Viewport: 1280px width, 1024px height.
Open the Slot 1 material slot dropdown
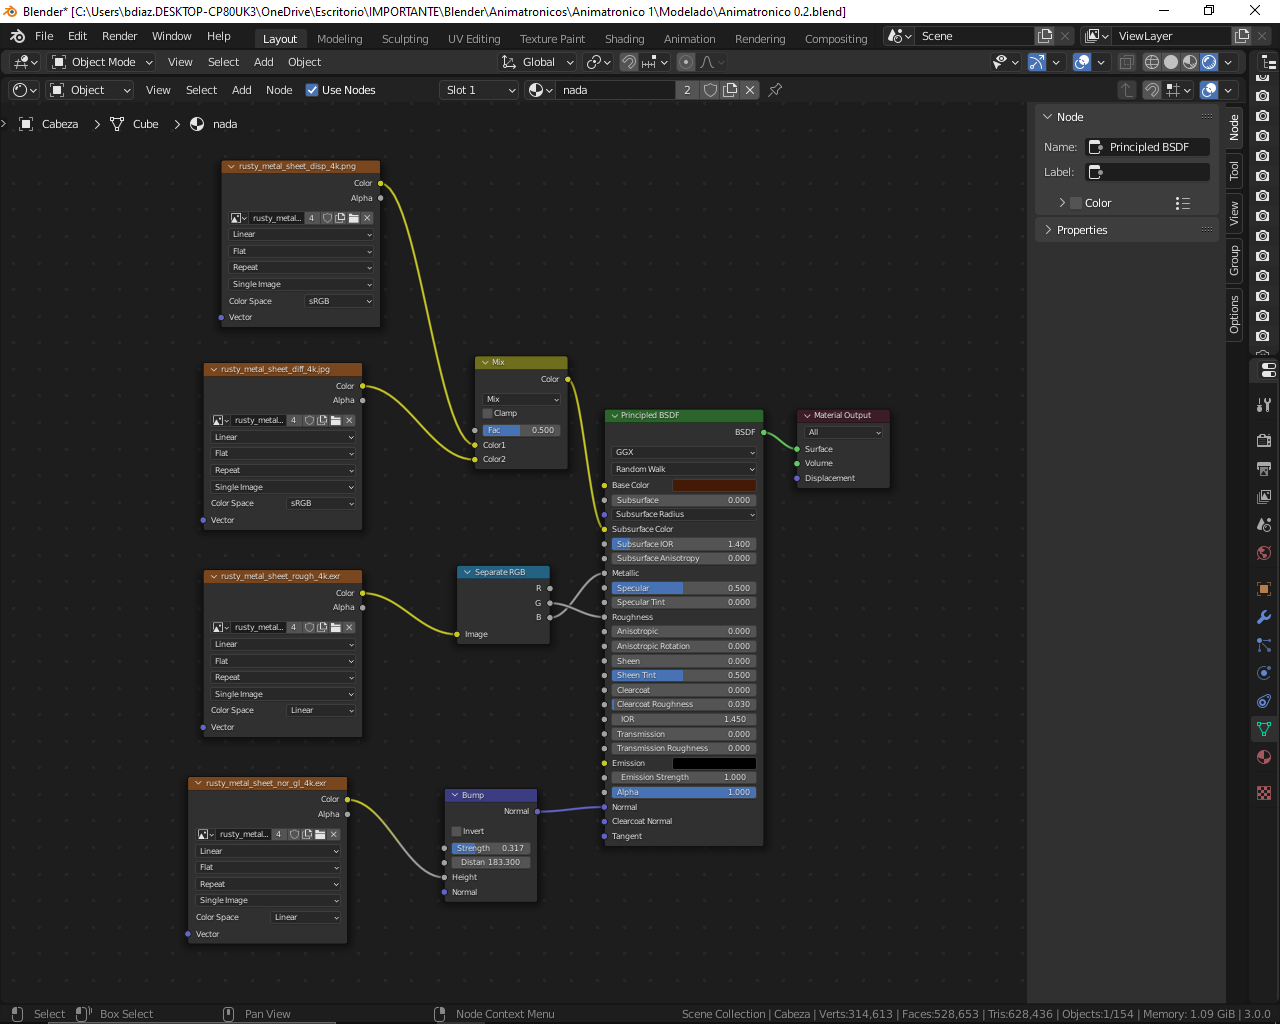coord(480,90)
